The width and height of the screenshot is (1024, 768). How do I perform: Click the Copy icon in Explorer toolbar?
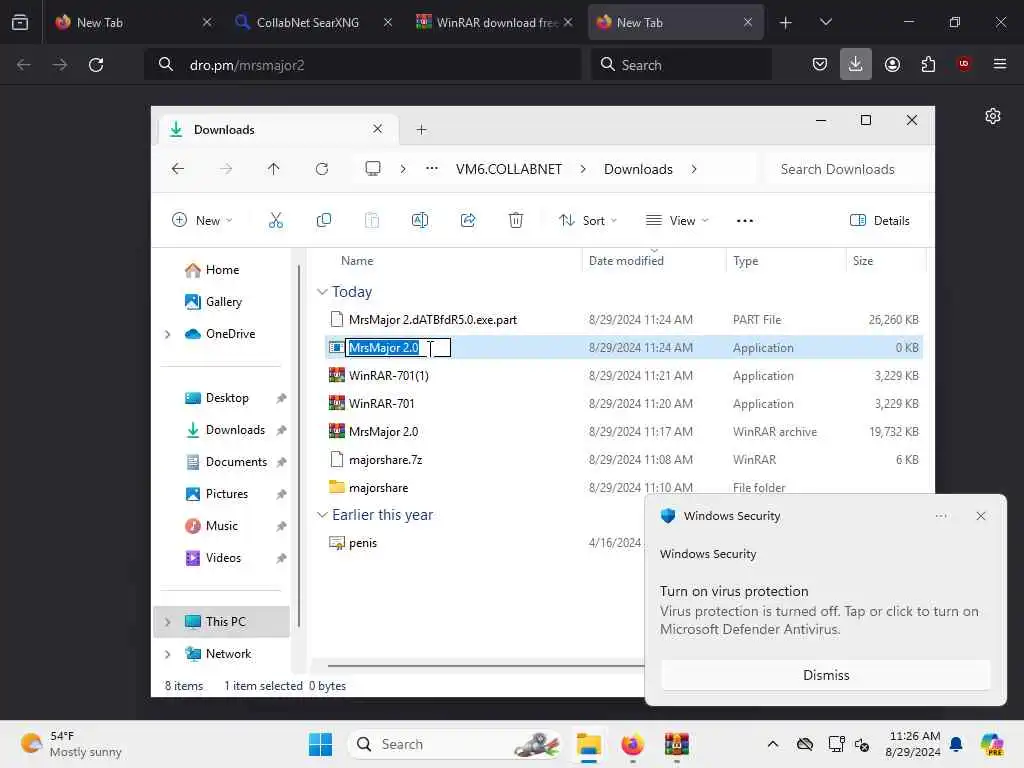[323, 220]
